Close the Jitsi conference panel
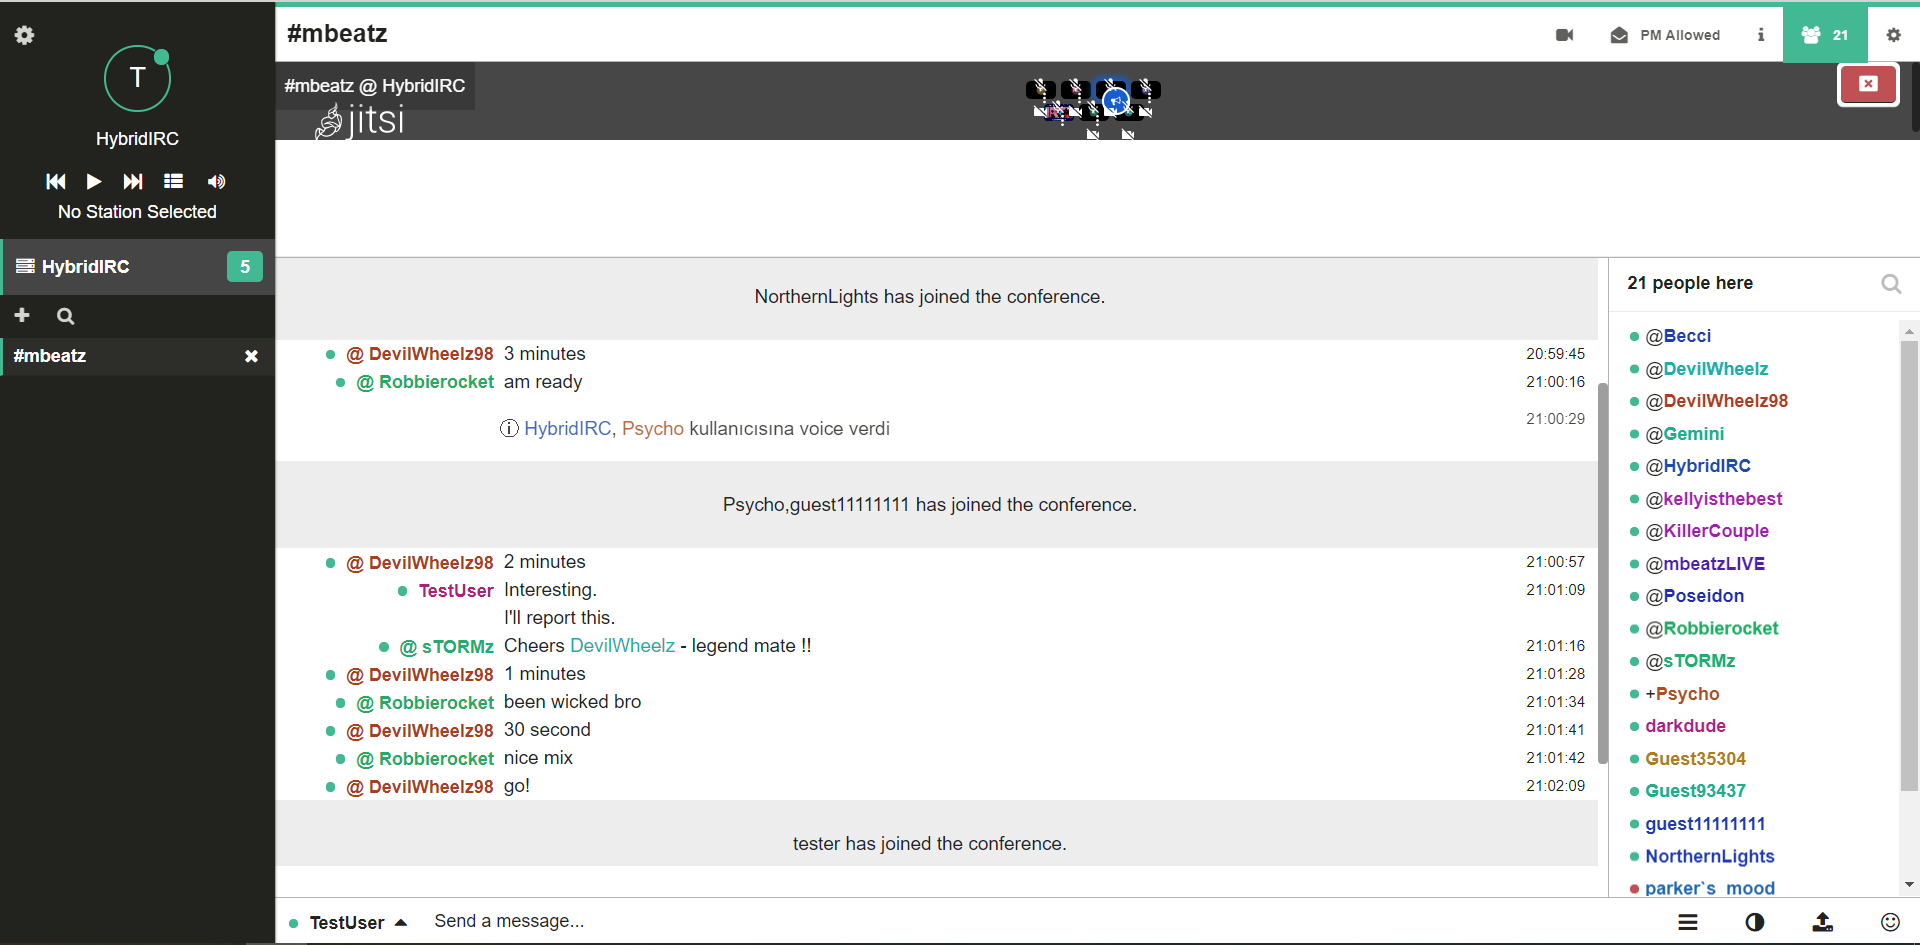 click(x=1868, y=84)
